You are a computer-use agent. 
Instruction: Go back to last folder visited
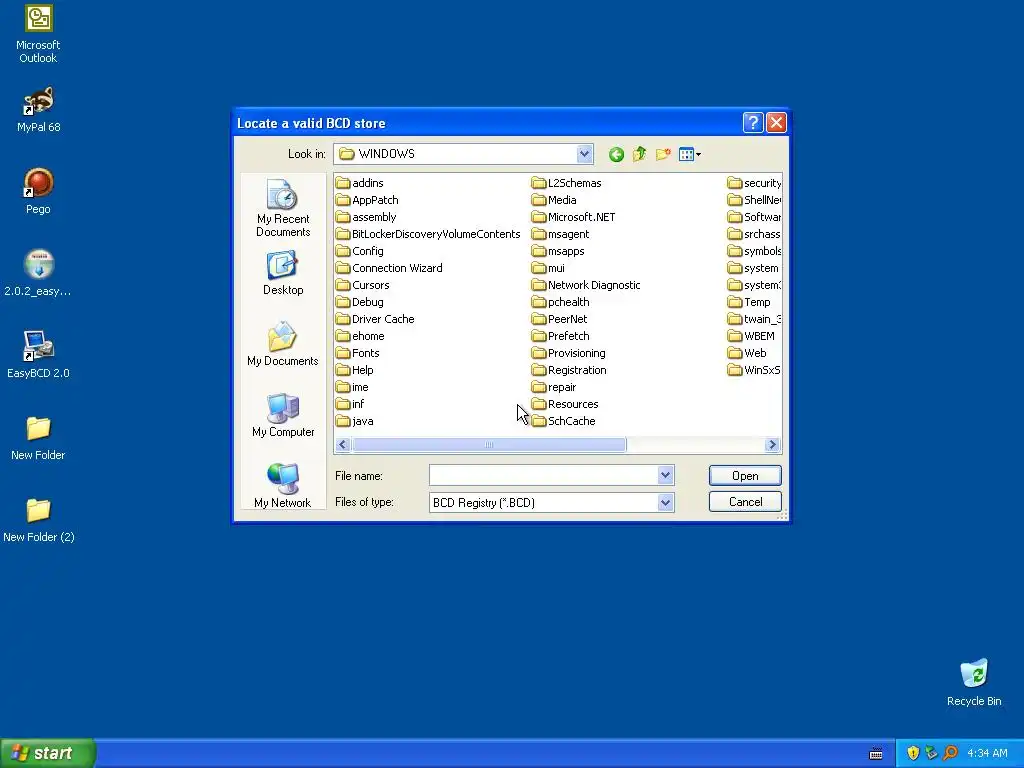(x=616, y=155)
